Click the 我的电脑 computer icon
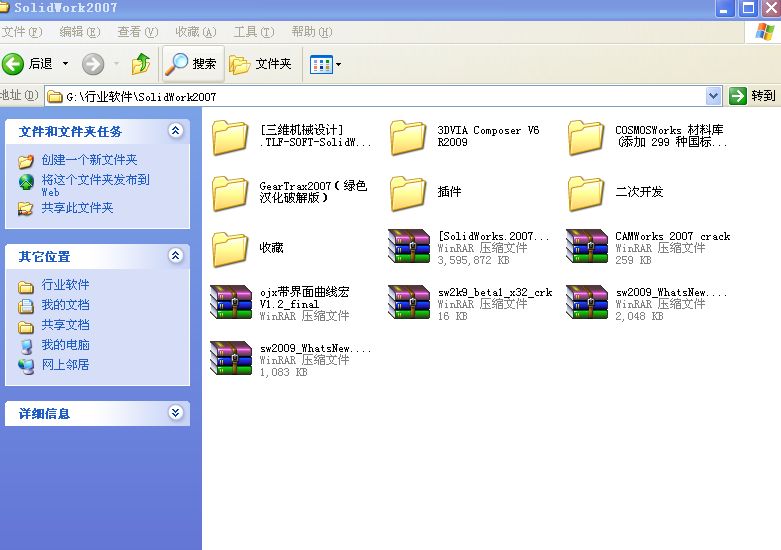Viewport: 781px width, 550px height. tap(26, 346)
